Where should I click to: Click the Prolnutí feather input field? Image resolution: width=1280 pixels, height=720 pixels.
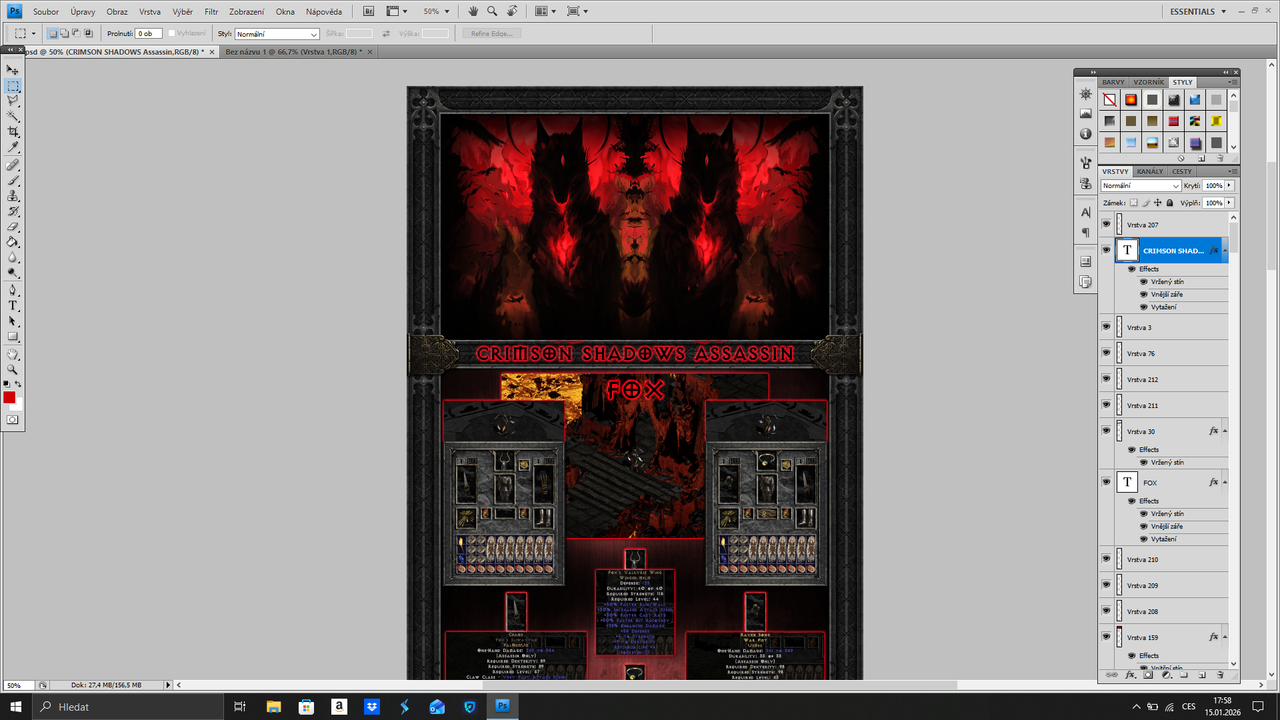(x=148, y=34)
